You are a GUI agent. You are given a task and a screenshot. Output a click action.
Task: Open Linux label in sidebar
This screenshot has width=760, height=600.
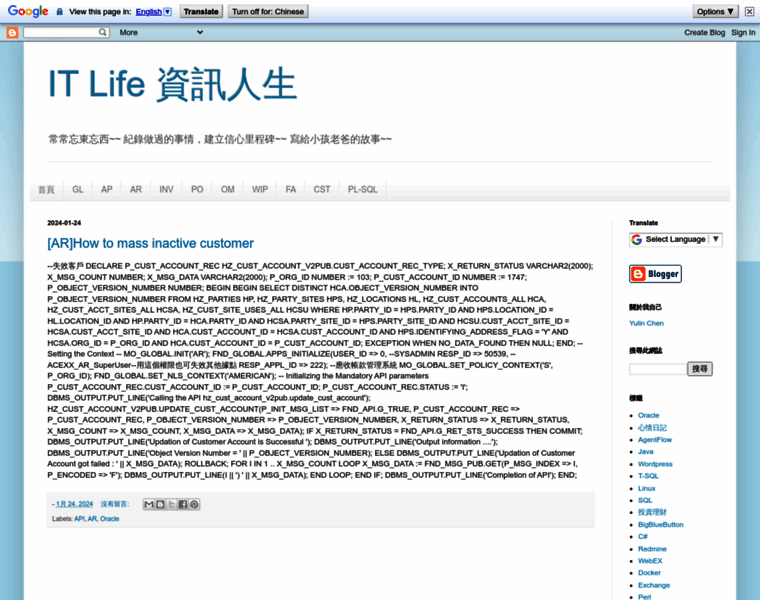(x=647, y=489)
